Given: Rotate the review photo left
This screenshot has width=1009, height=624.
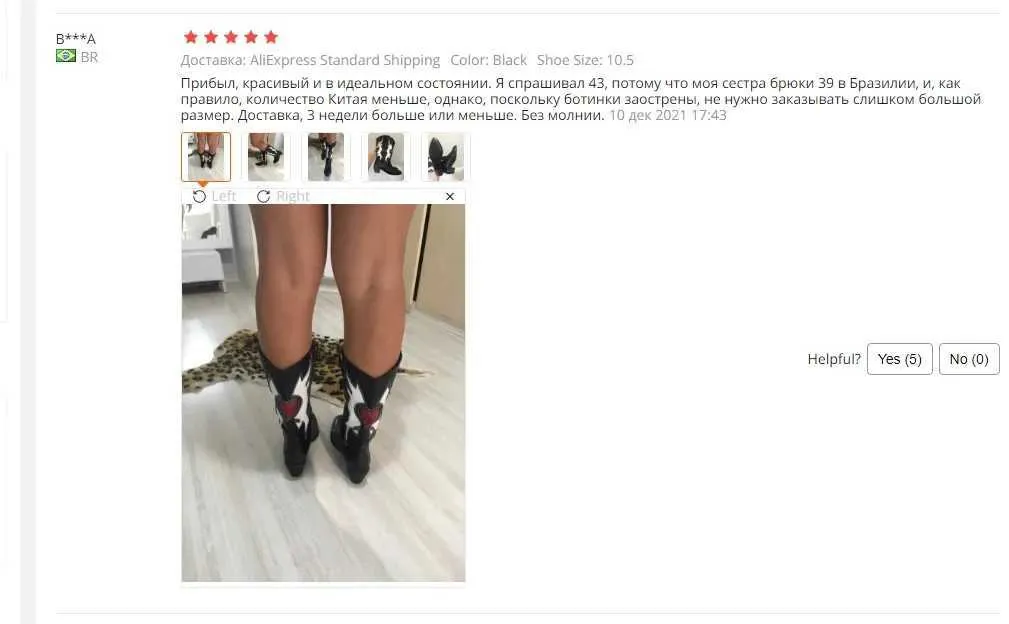Looking at the screenshot, I should click(214, 196).
